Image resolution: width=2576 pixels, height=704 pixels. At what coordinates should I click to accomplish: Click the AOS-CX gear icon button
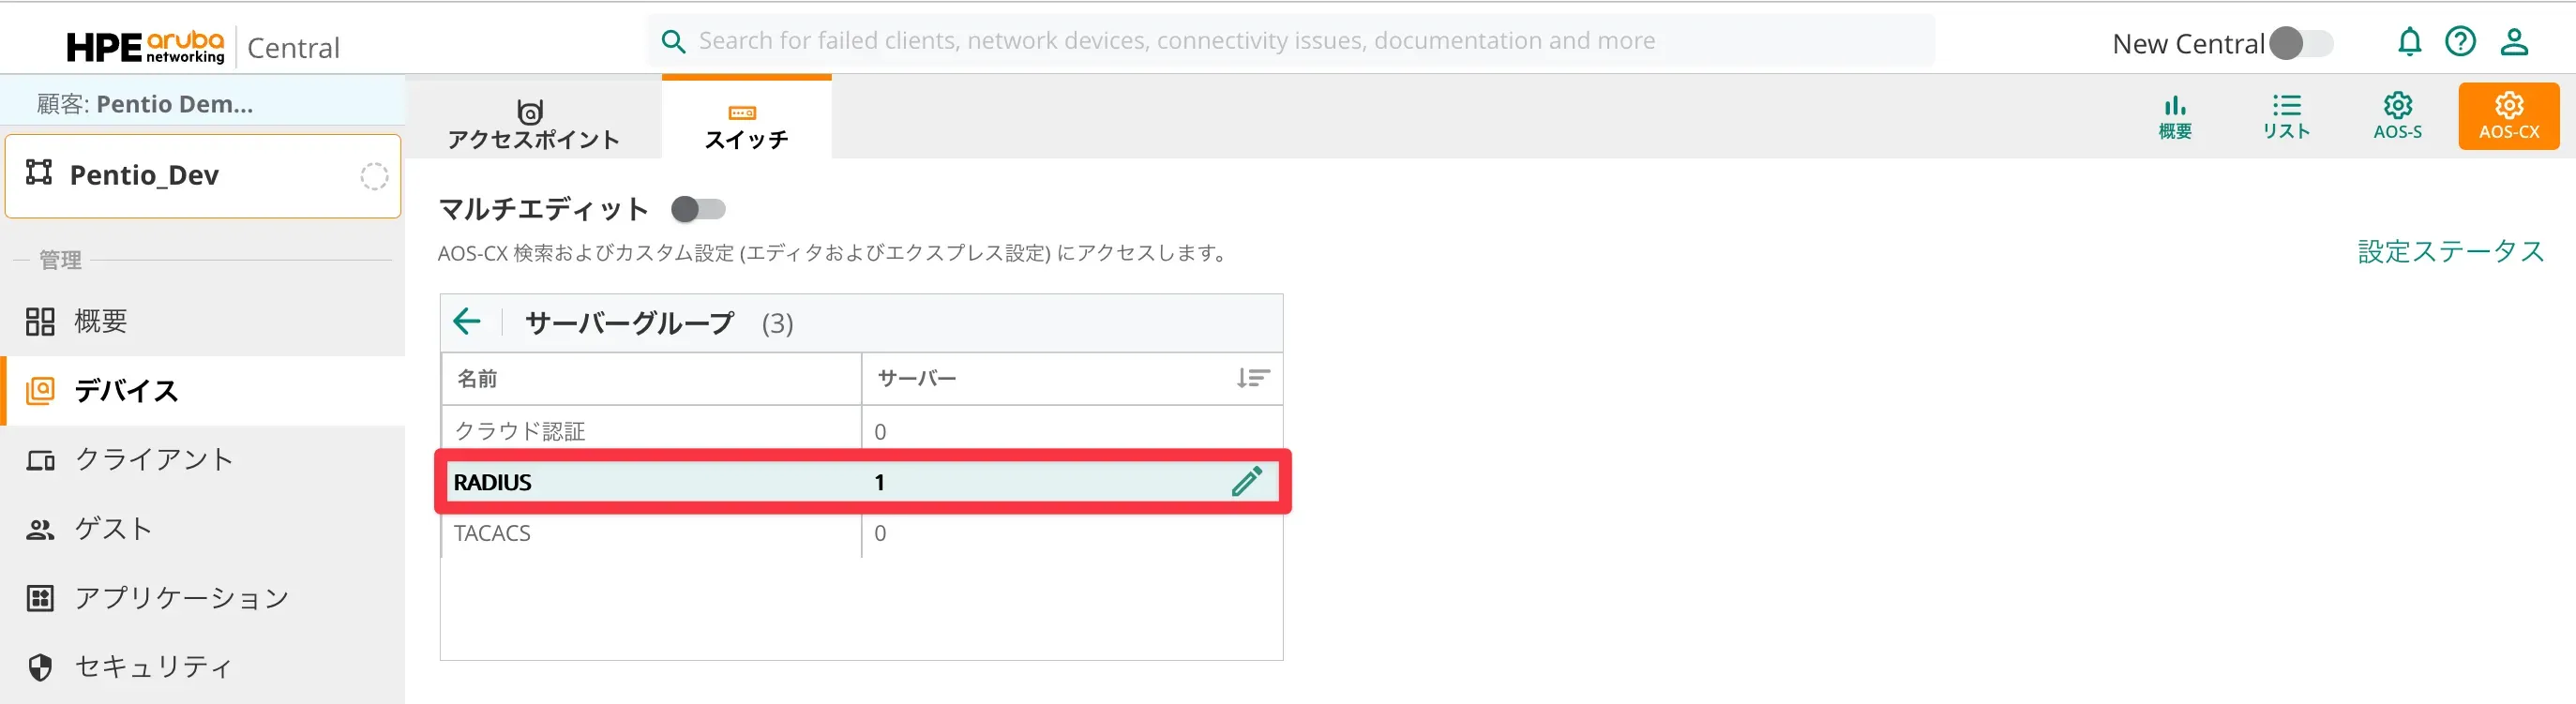click(x=2508, y=116)
